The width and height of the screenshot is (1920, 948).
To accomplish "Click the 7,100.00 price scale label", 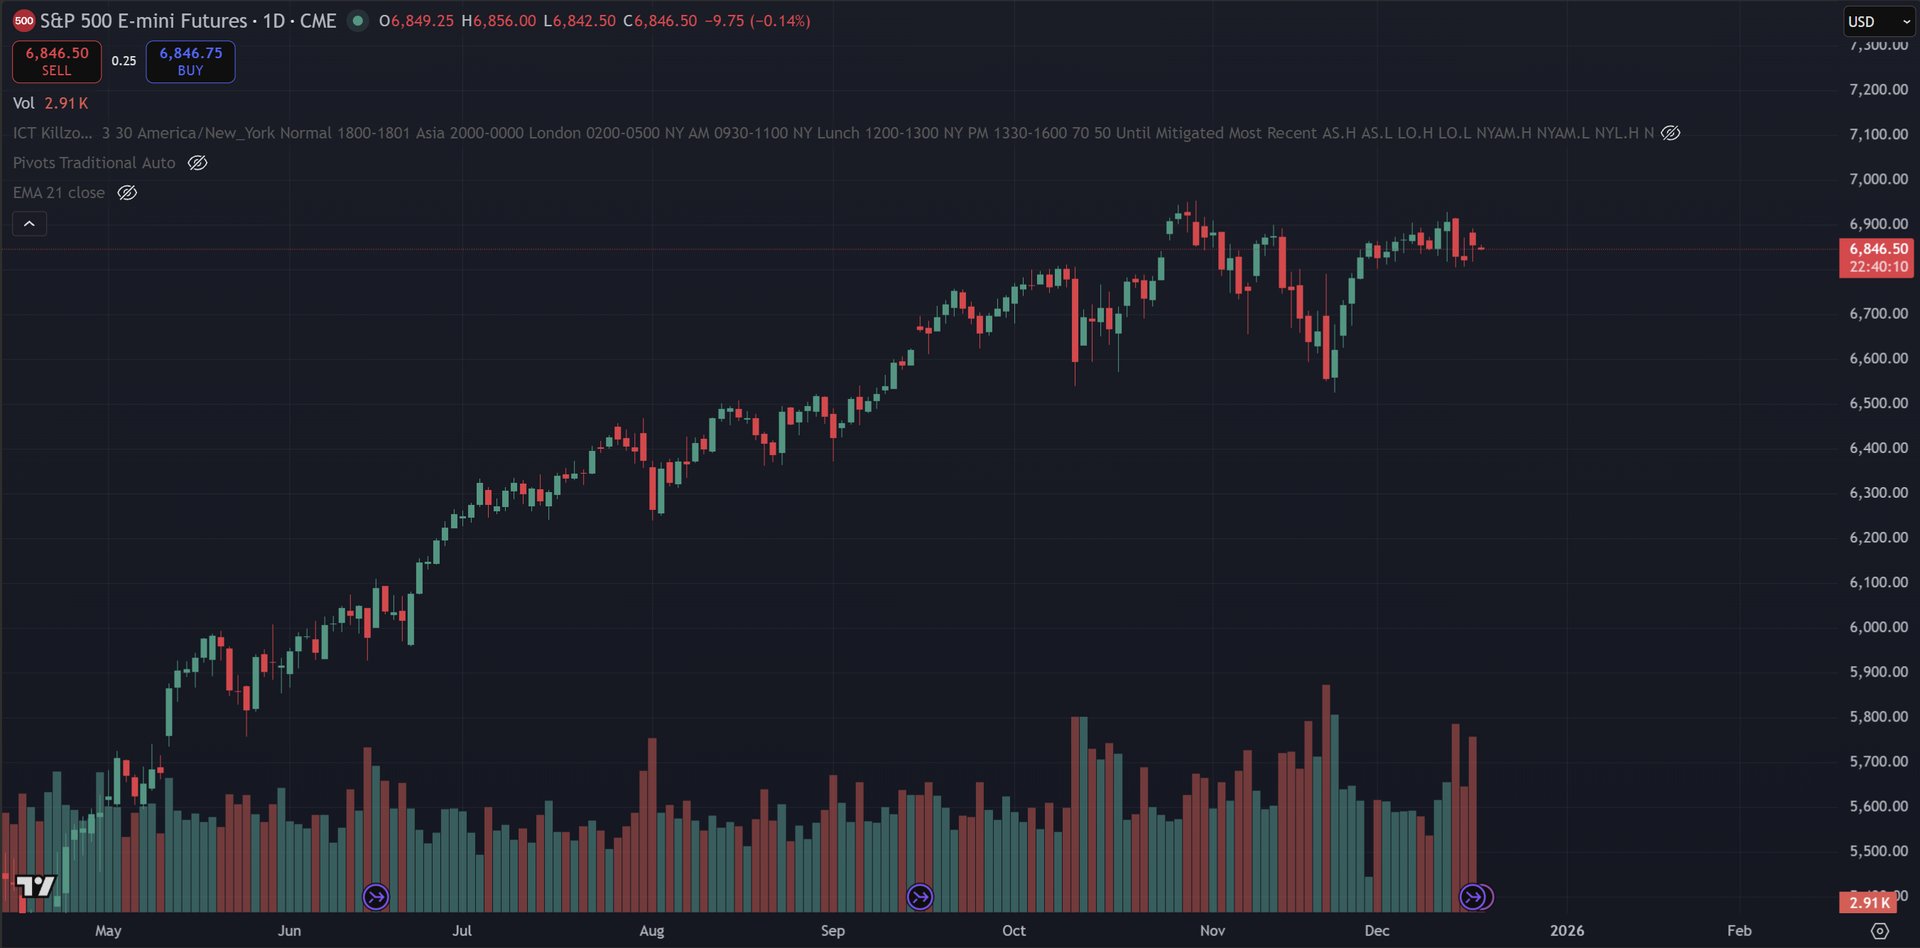I will coord(1878,134).
